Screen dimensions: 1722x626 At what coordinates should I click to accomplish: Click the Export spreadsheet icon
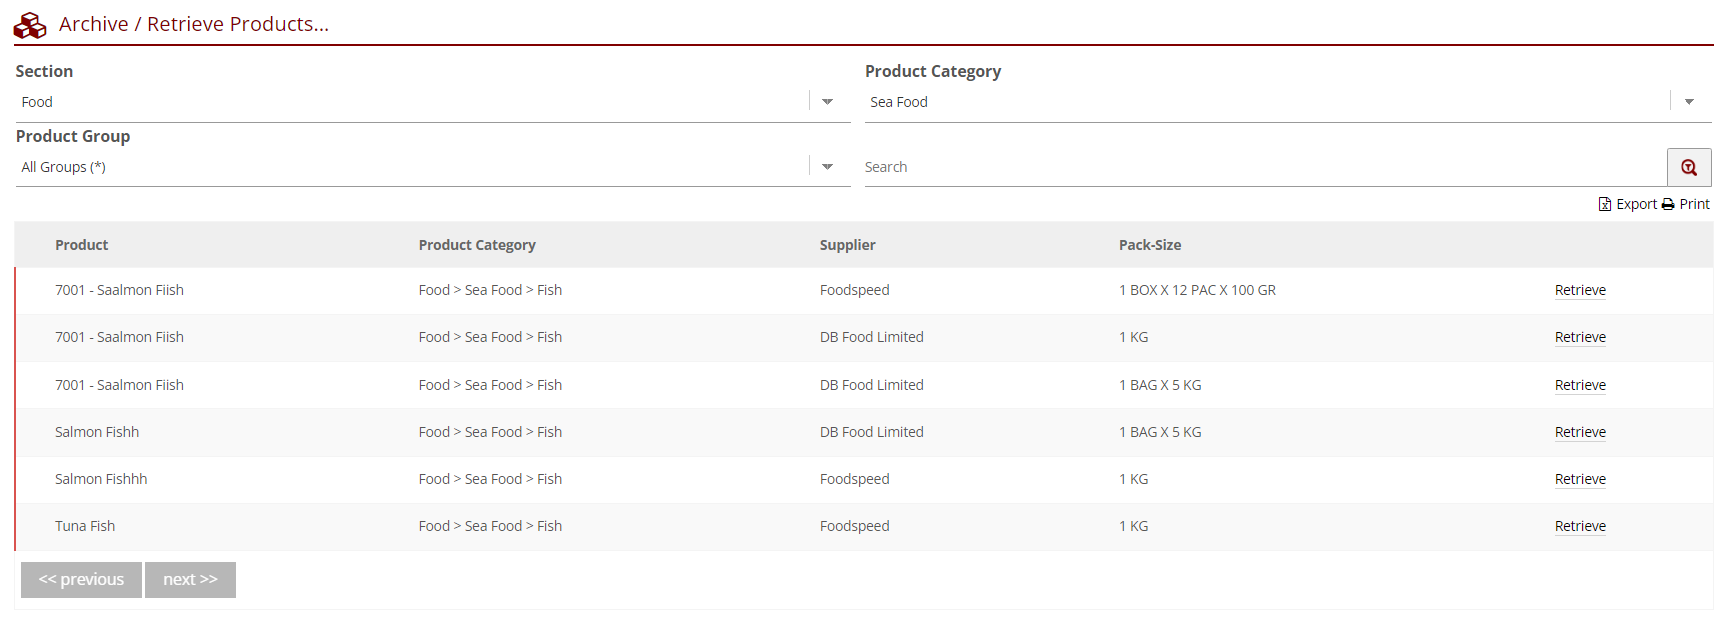click(1604, 204)
